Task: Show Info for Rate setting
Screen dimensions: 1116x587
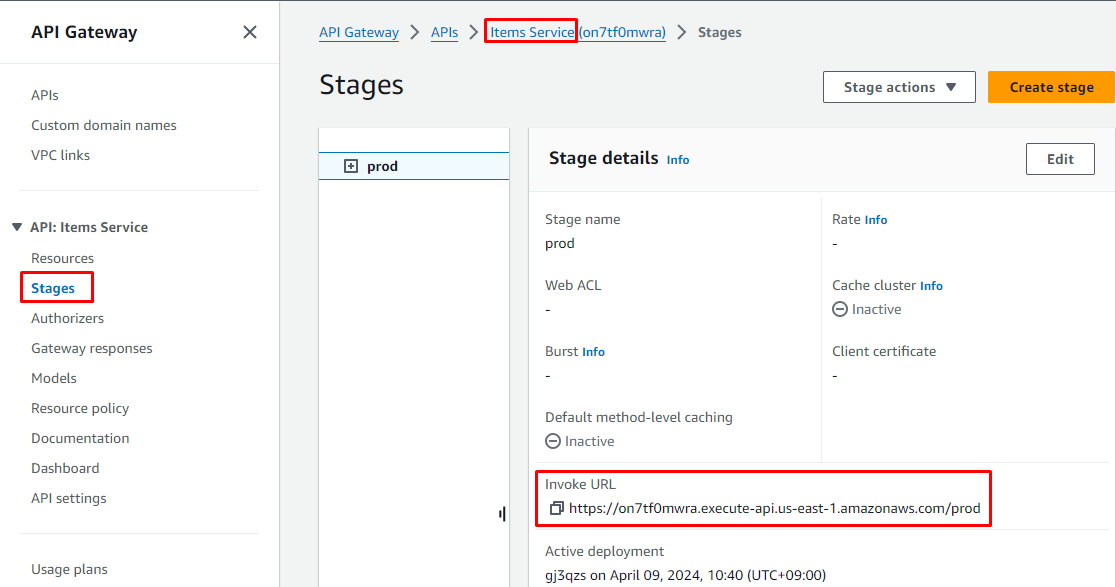Action: click(876, 220)
